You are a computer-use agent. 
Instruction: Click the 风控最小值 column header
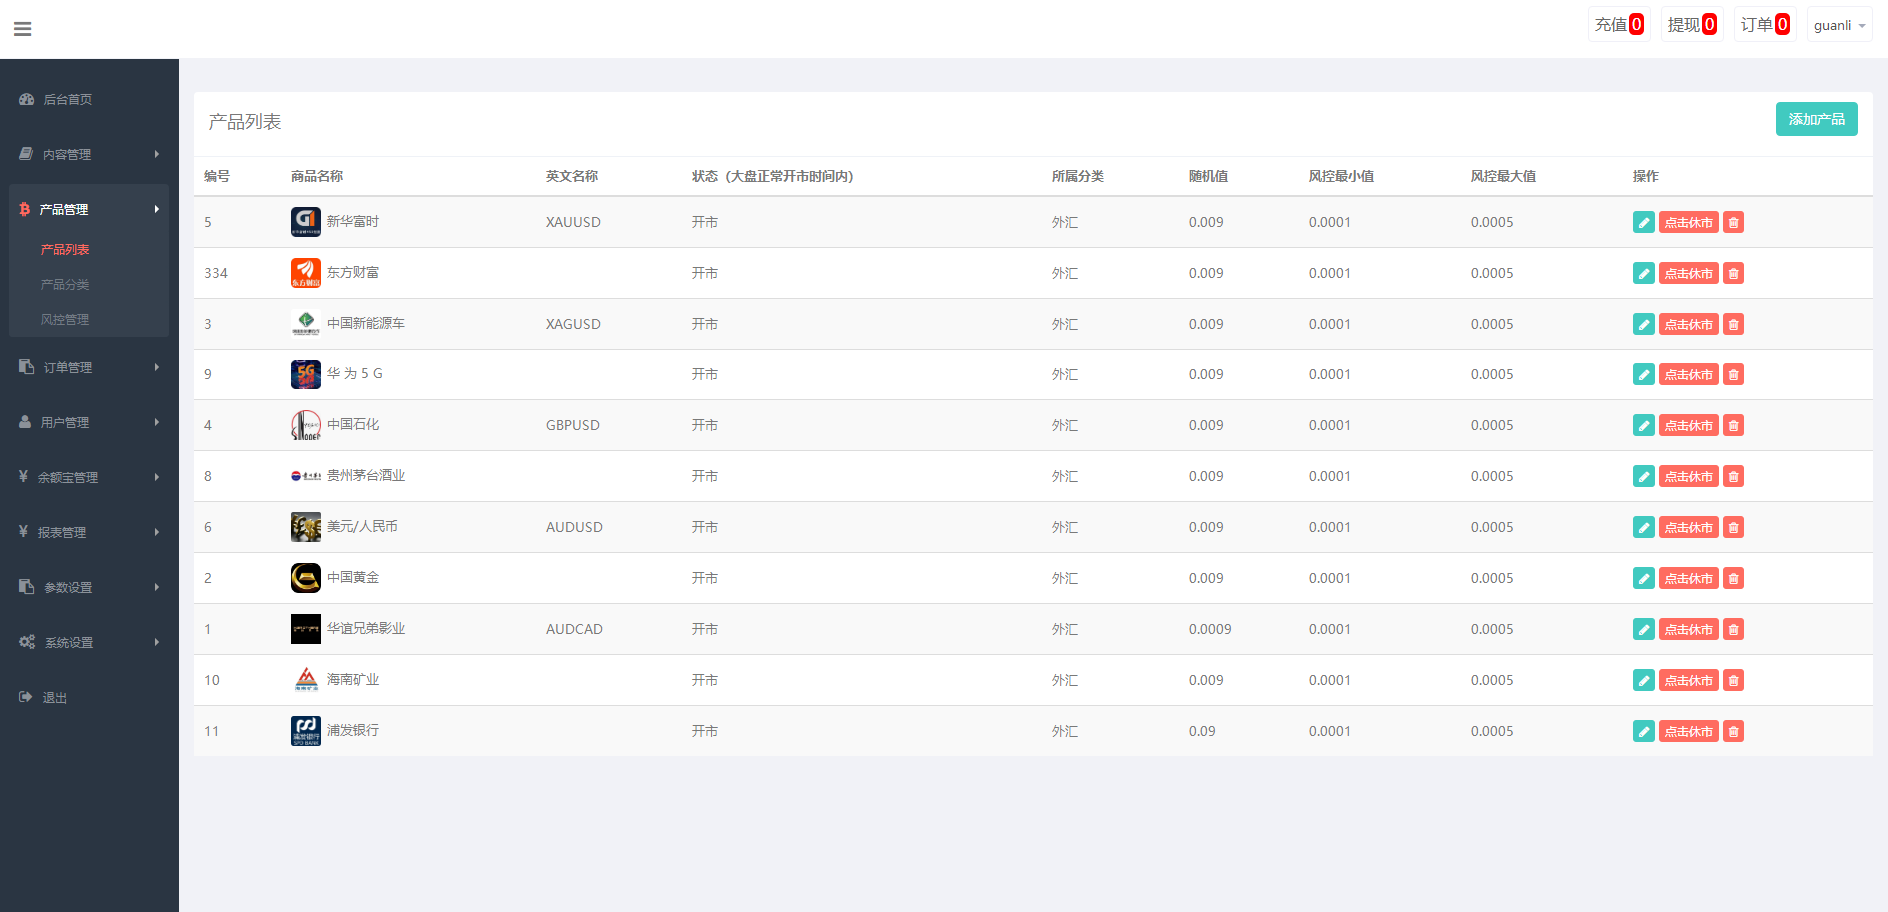tap(1341, 176)
